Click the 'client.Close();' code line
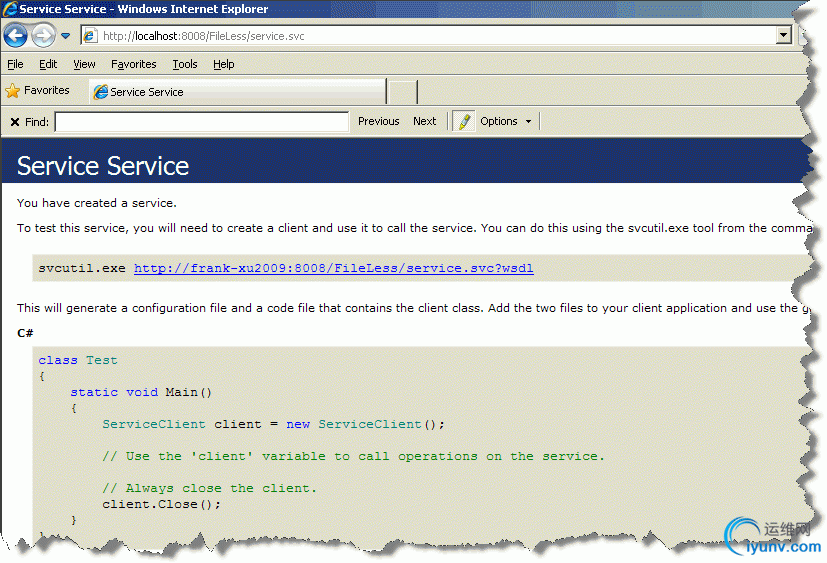This screenshot has height=563, width=827. click(x=161, y=504)
